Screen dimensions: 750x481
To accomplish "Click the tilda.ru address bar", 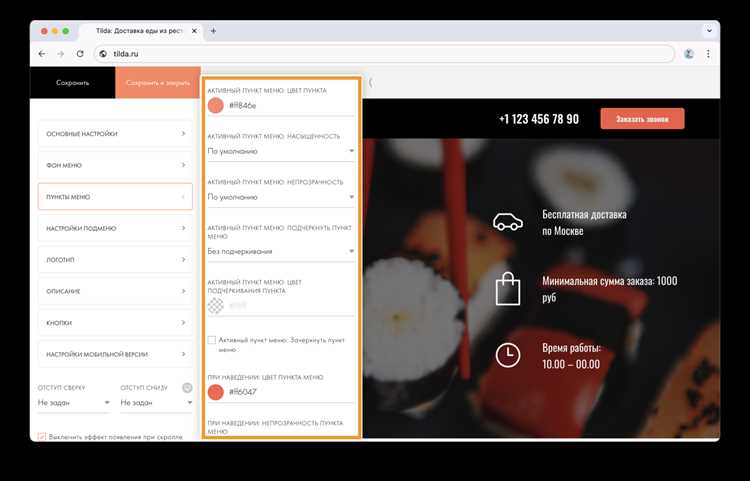I will tap(384, 54).
